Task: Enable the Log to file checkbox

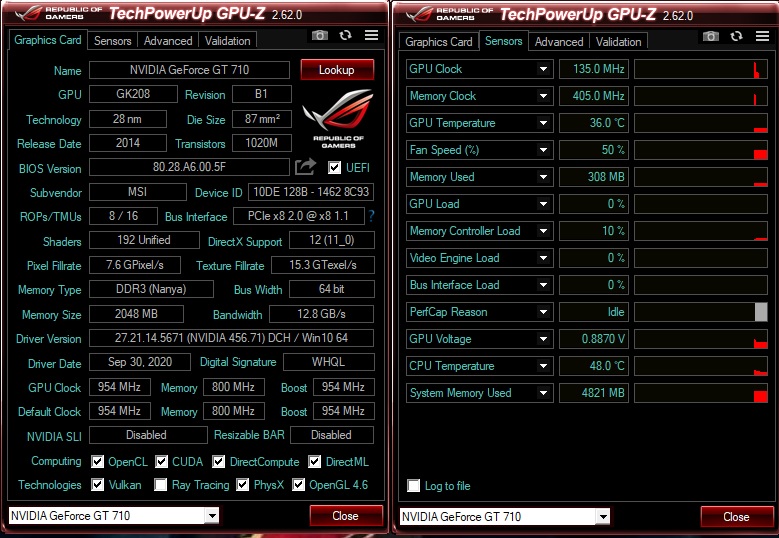Action: pyautogui.click(x=414, y=486)
